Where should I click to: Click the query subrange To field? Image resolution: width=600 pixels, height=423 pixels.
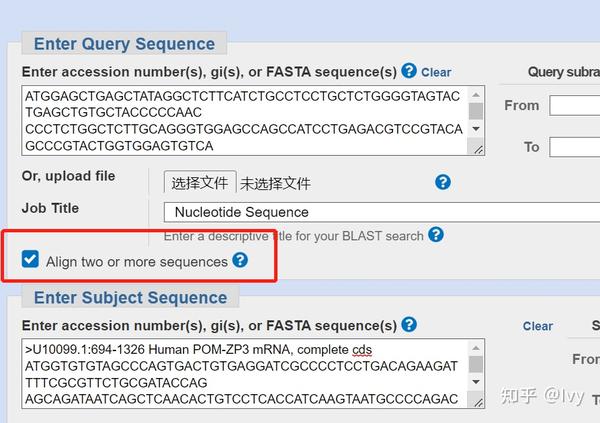pyautogui.click(x=574, y=147)
